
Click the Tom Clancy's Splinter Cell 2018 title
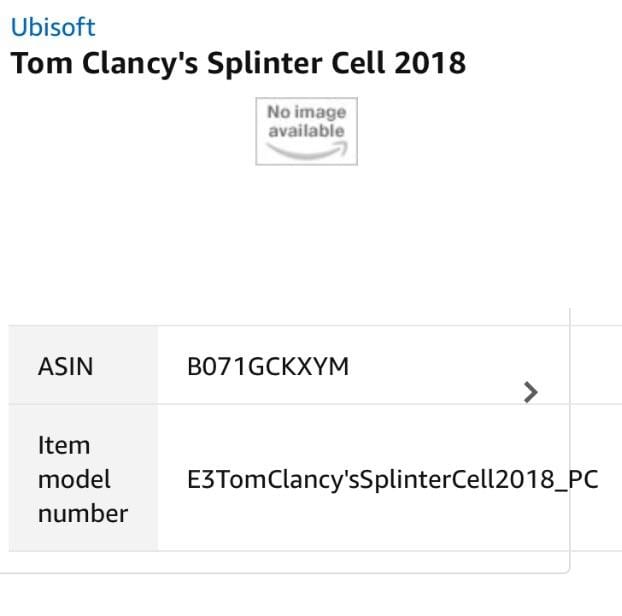(238, 63)
